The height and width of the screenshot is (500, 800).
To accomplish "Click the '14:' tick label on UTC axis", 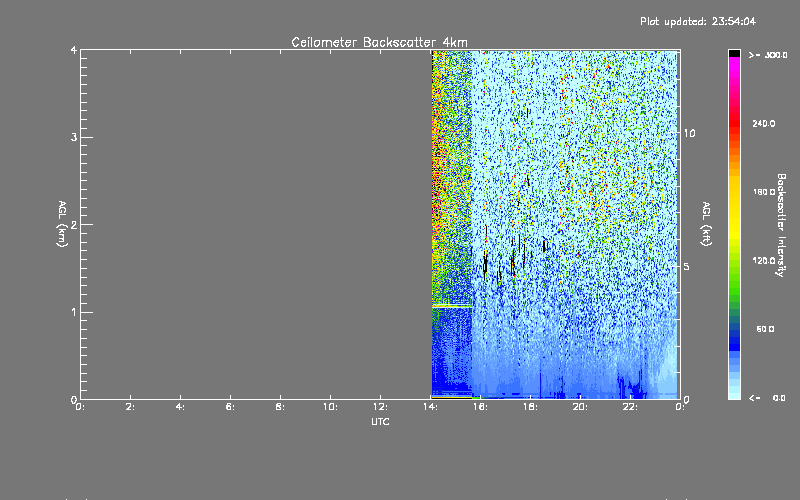I will (430, 407).
